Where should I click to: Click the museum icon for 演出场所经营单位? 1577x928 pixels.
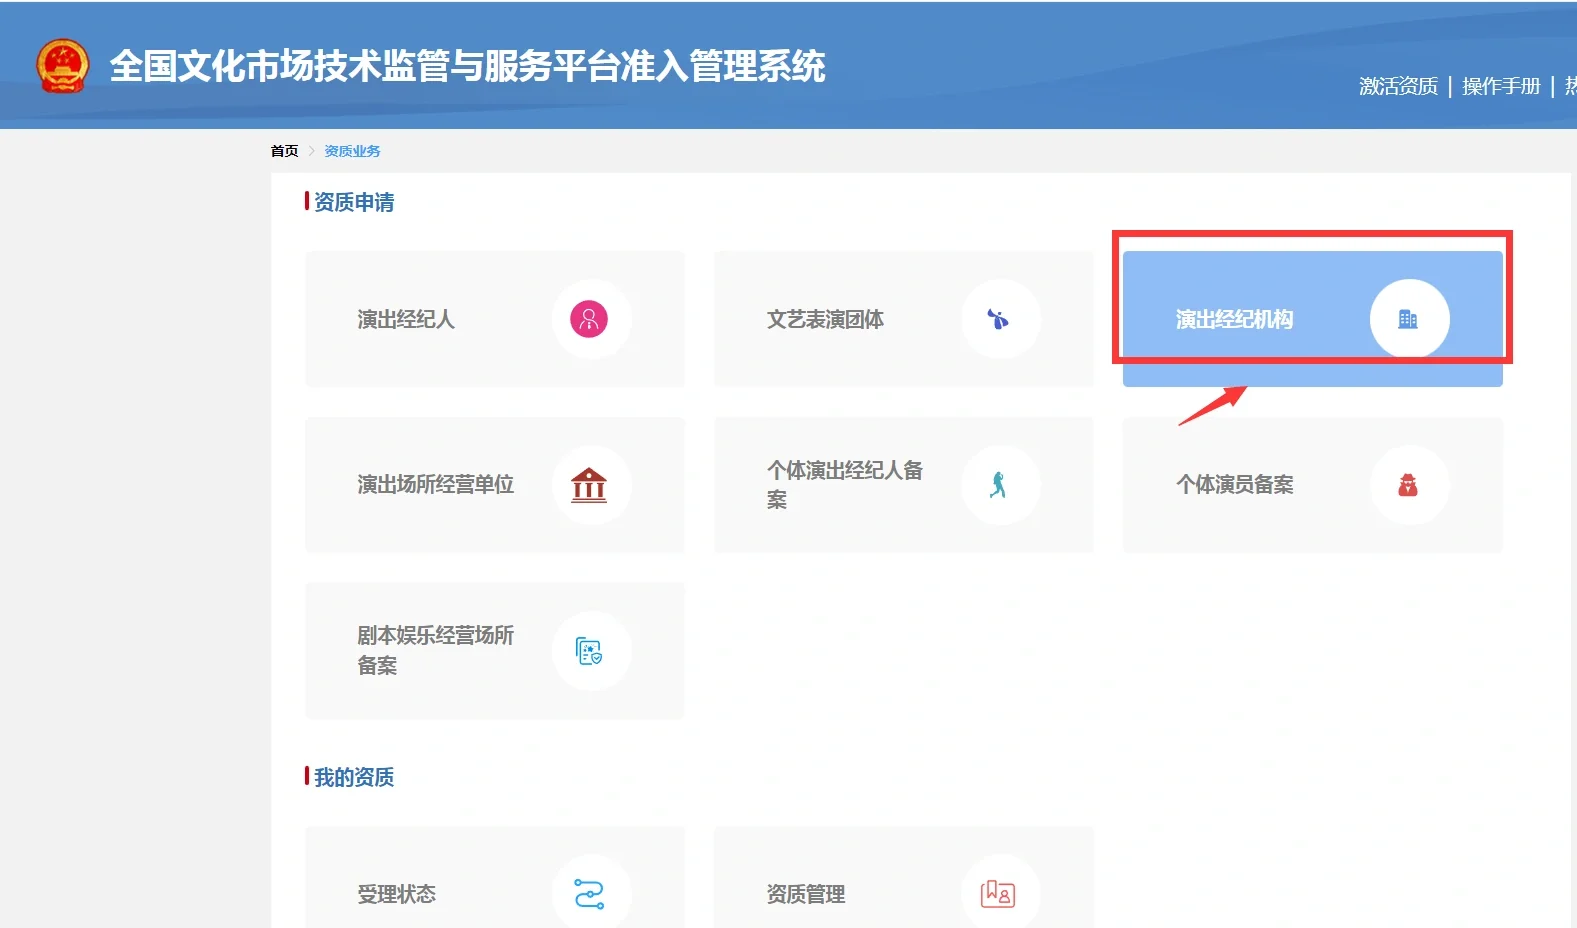[x=589, y=485]
